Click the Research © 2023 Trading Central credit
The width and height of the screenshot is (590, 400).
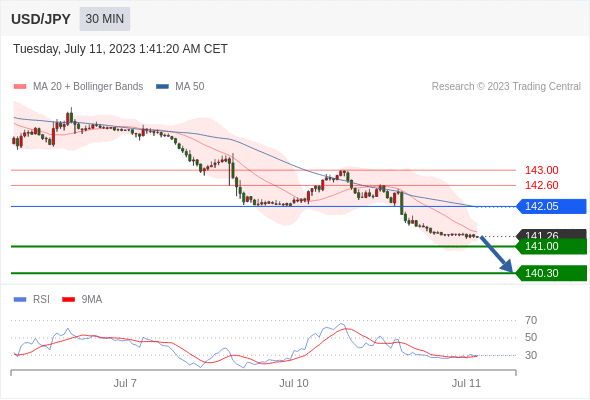point(506,87)
